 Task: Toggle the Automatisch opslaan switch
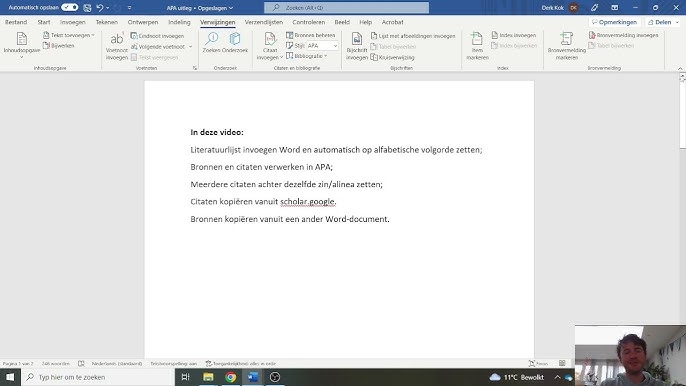[70, 7]
